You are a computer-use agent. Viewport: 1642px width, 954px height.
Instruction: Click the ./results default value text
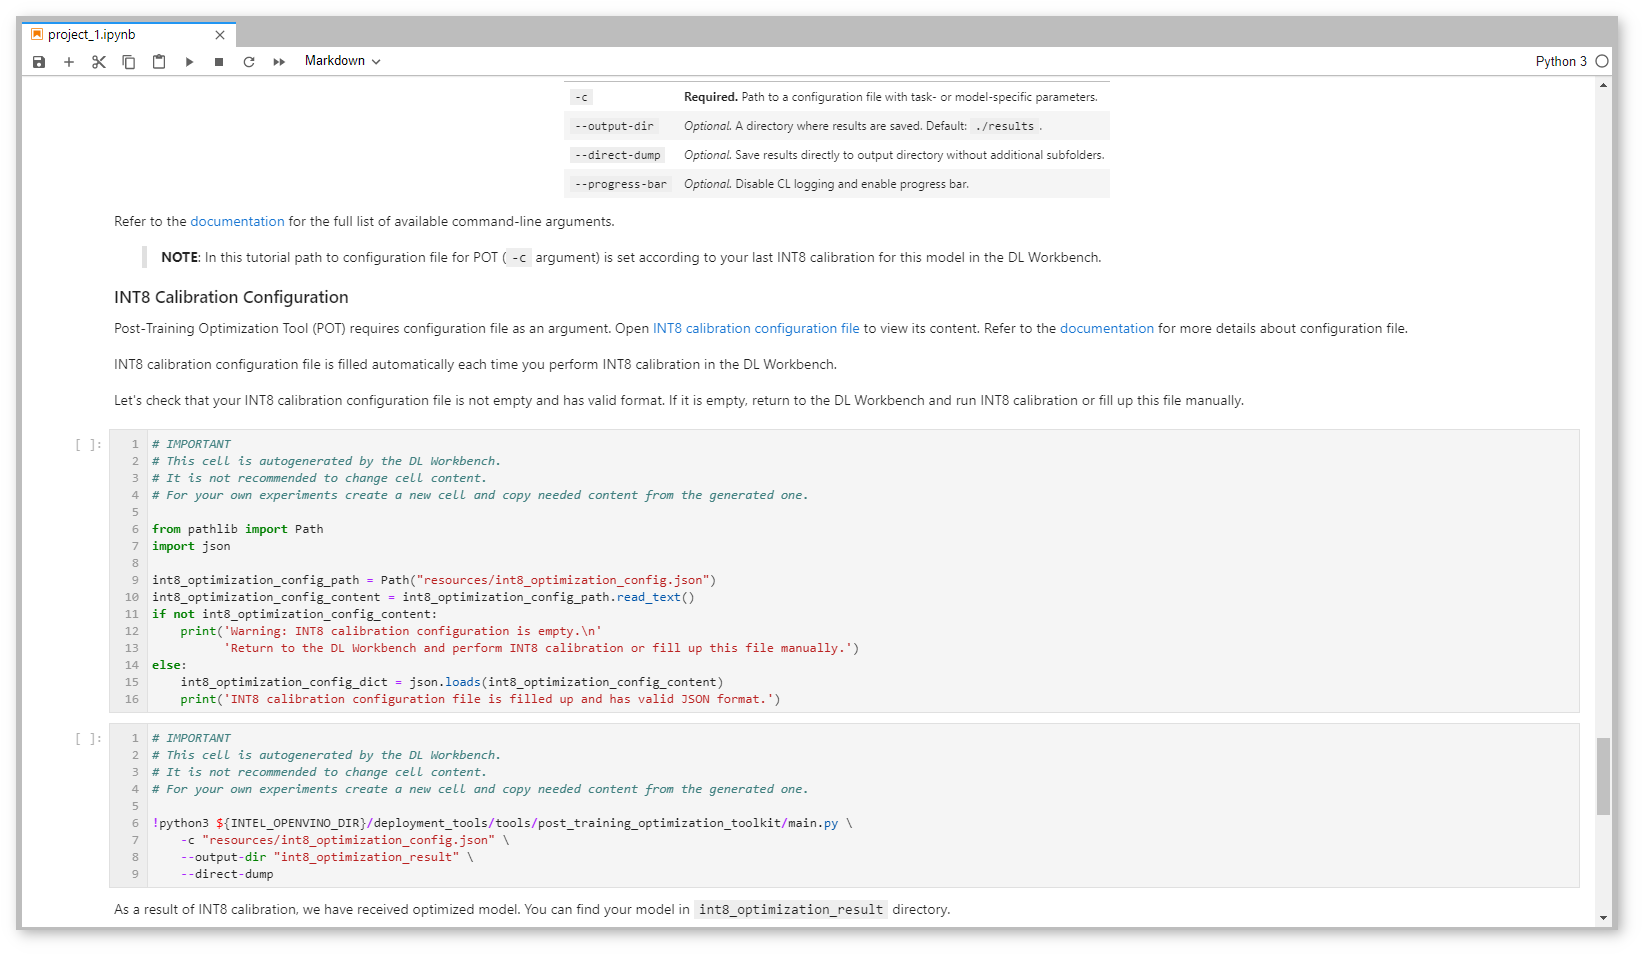(x=1005, y=126)
